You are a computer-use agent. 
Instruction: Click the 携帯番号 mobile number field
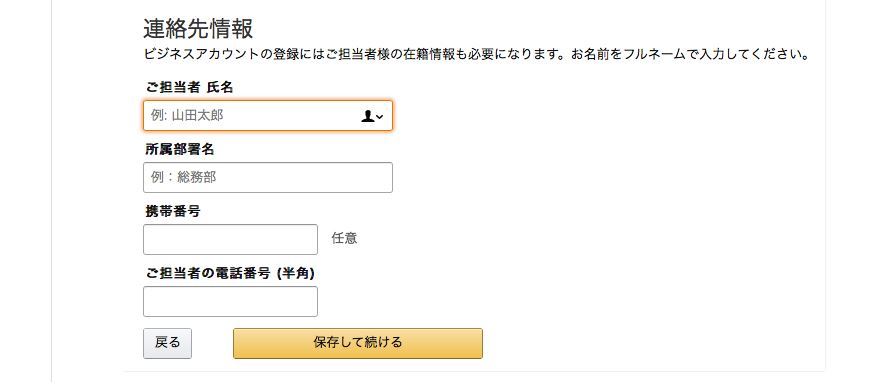click(x=230, y=239)
